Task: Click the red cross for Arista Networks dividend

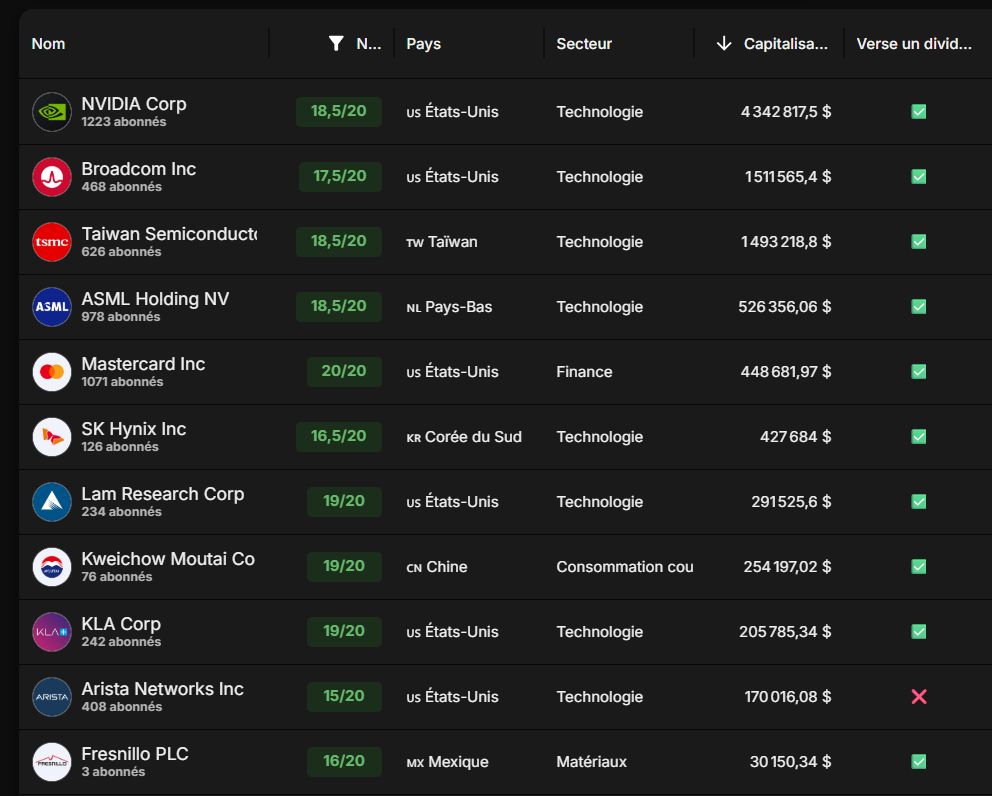Action: (x=919, y=697)
